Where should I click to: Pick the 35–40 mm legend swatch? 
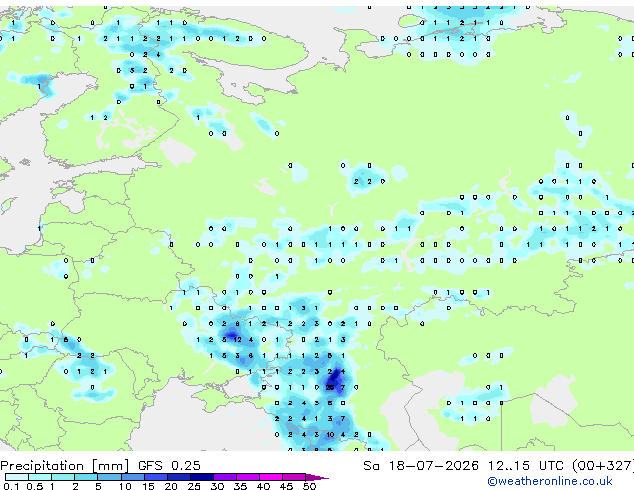coord(248,477)
